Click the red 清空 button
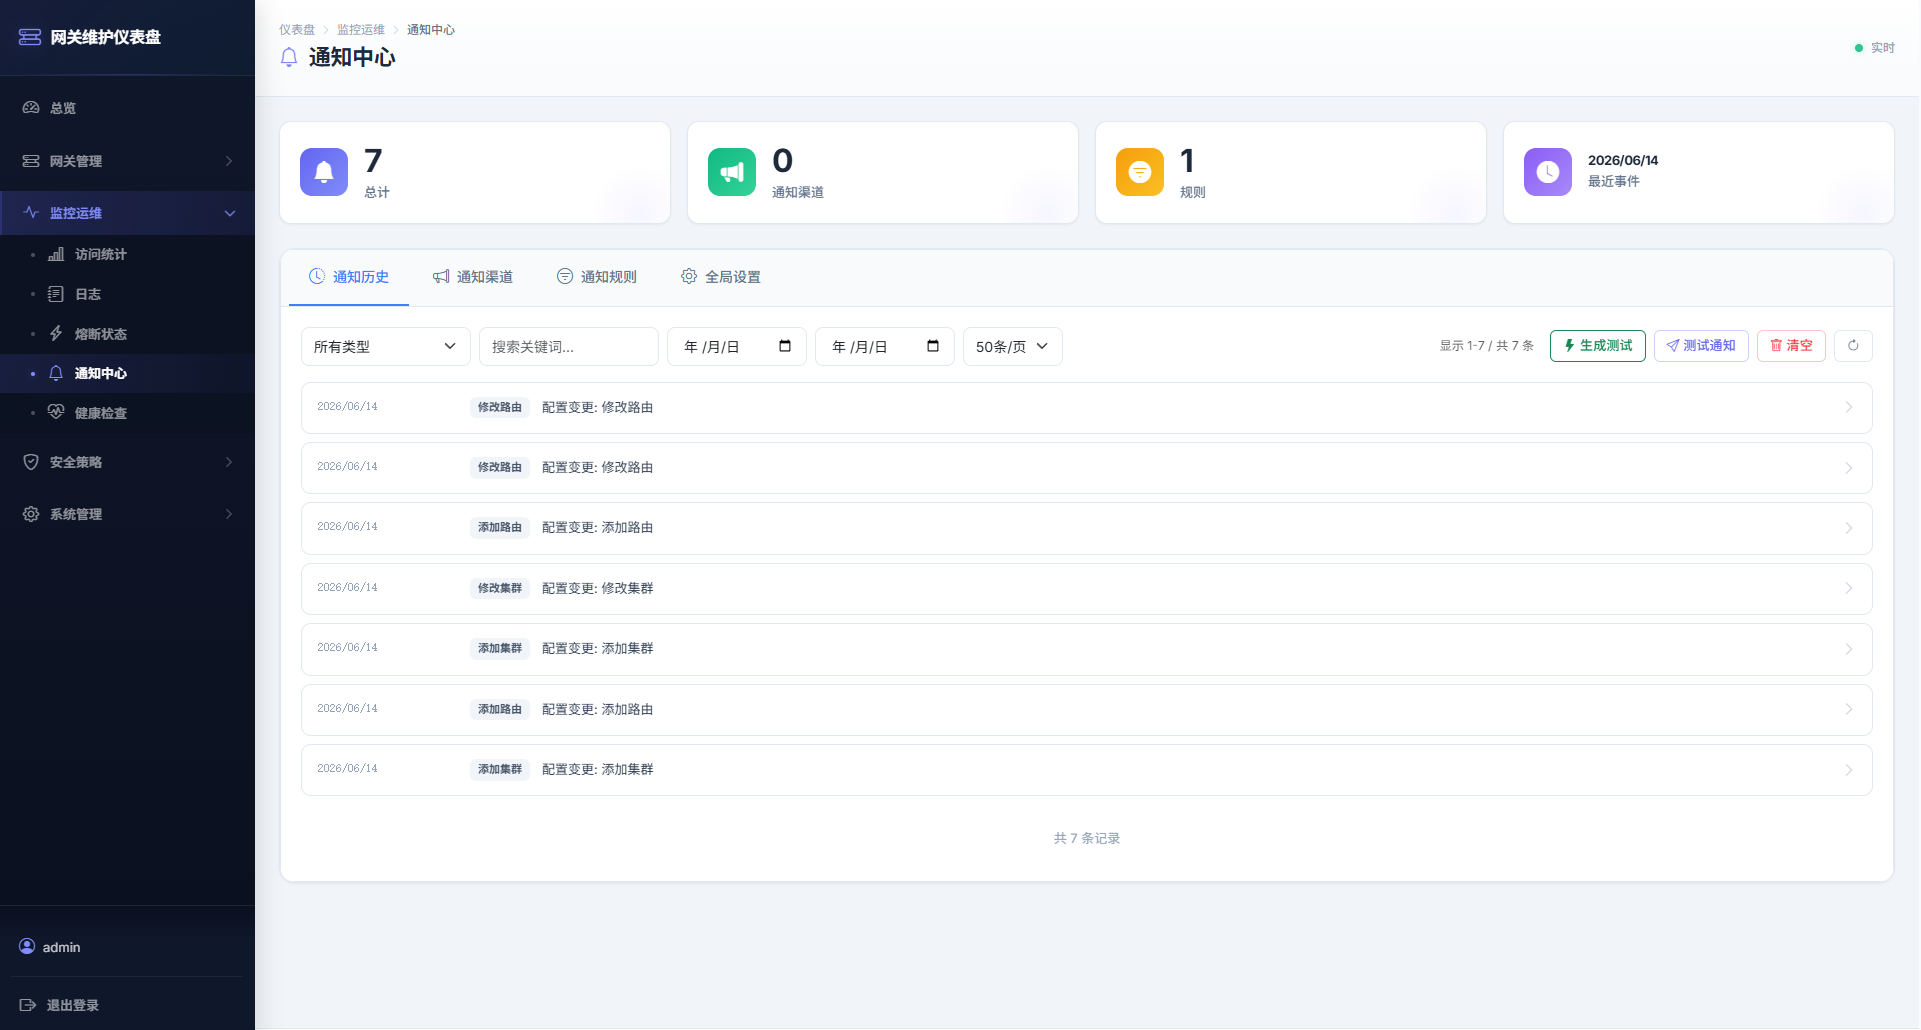The image size is (1921, 1030). (1791, 346)
